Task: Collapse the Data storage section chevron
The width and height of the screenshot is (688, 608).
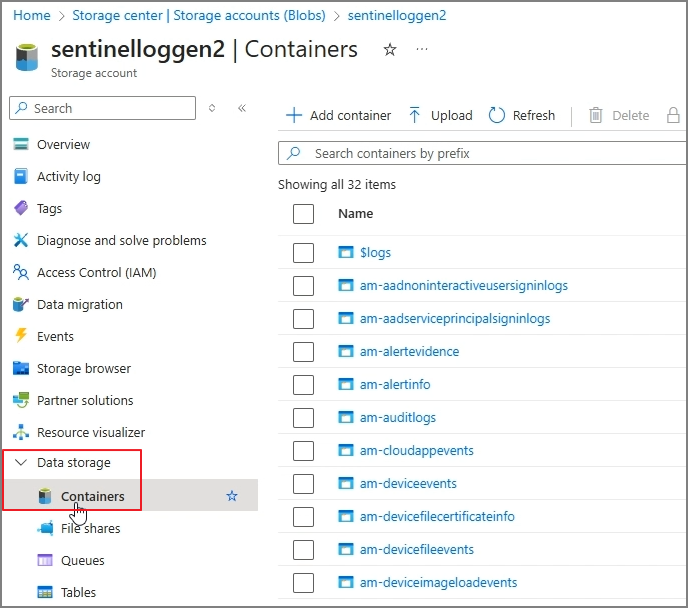Action: point(21,462)
